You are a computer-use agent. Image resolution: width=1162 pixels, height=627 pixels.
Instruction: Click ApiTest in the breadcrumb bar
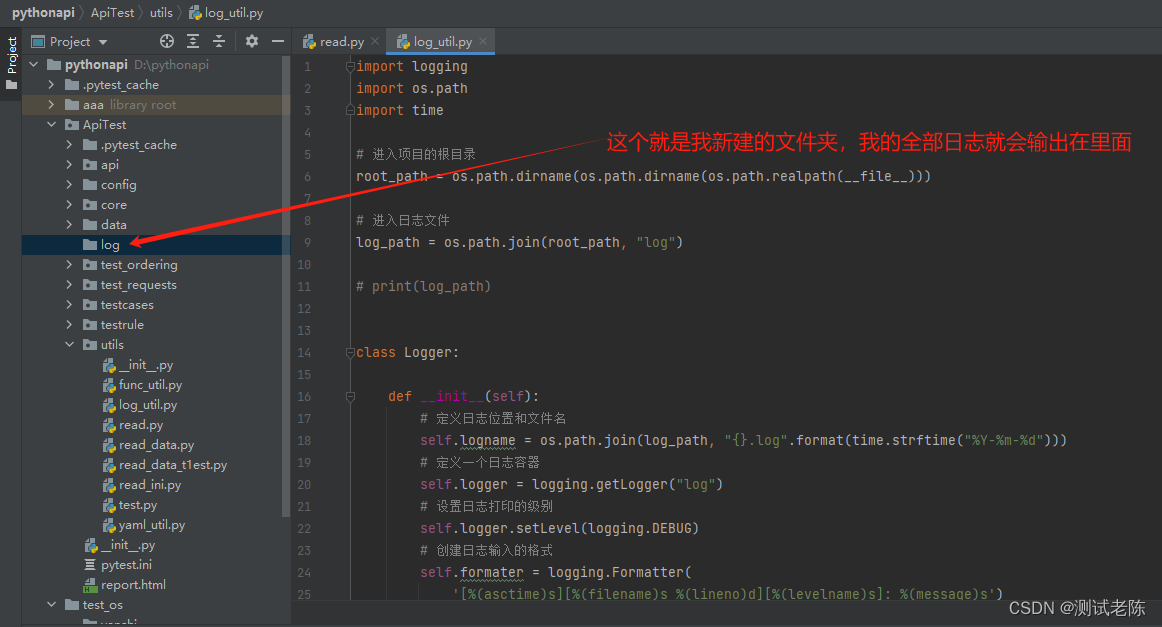pos(112,13)
